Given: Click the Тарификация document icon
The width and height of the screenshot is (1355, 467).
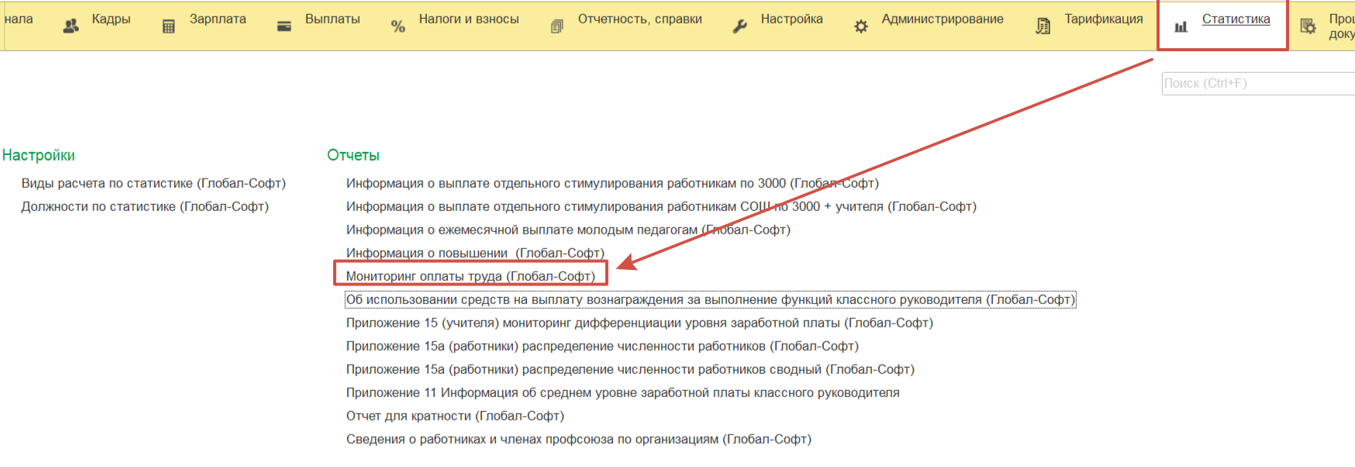Looking at the screenshot, I should [1043, 27].
